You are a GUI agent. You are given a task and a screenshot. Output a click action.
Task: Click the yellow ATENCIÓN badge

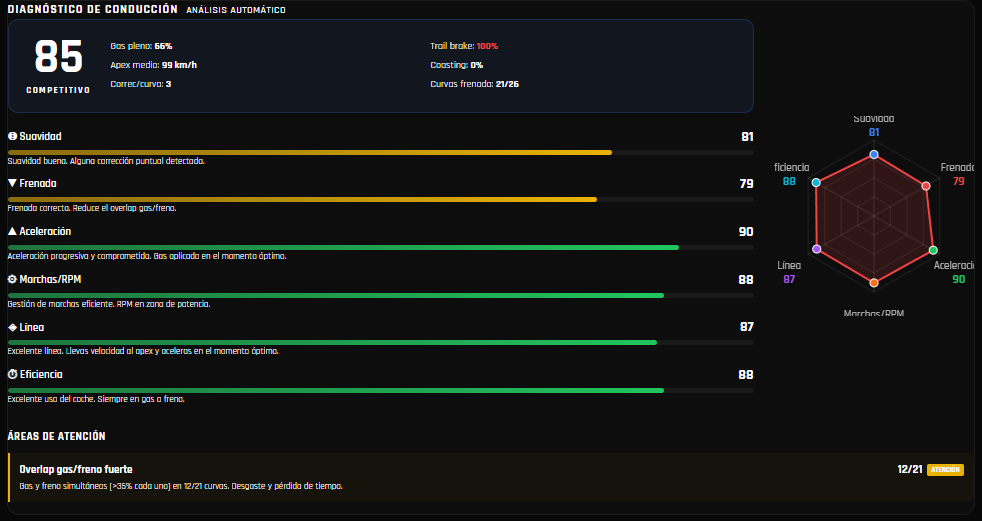[945, 470]
